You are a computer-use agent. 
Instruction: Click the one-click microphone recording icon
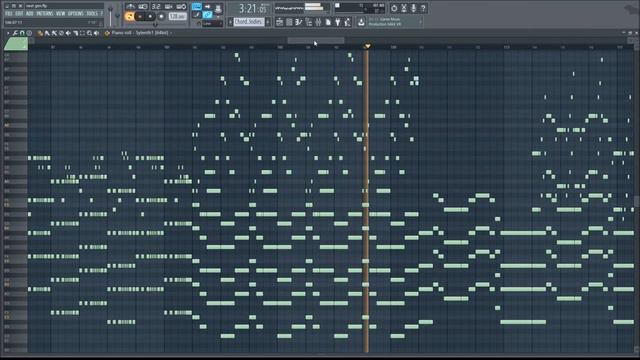(x=413, y=8)
